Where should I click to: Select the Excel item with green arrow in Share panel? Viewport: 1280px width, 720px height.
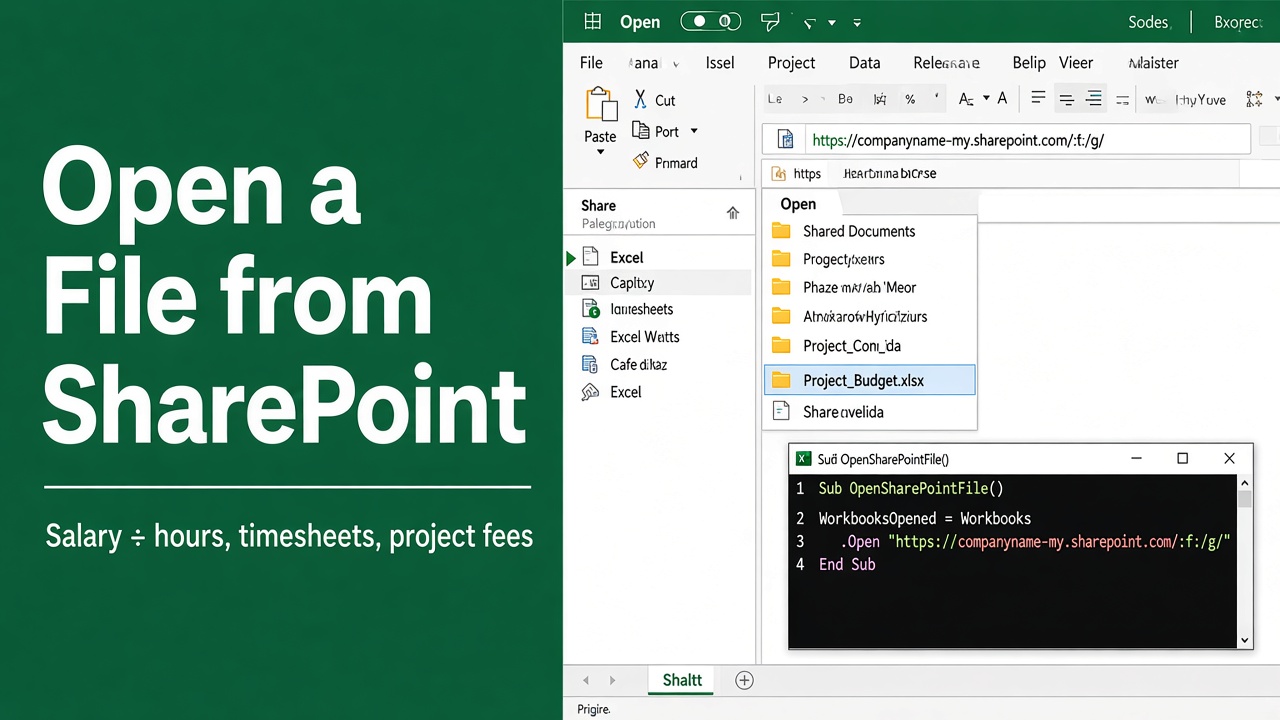(x=626, y=257)
